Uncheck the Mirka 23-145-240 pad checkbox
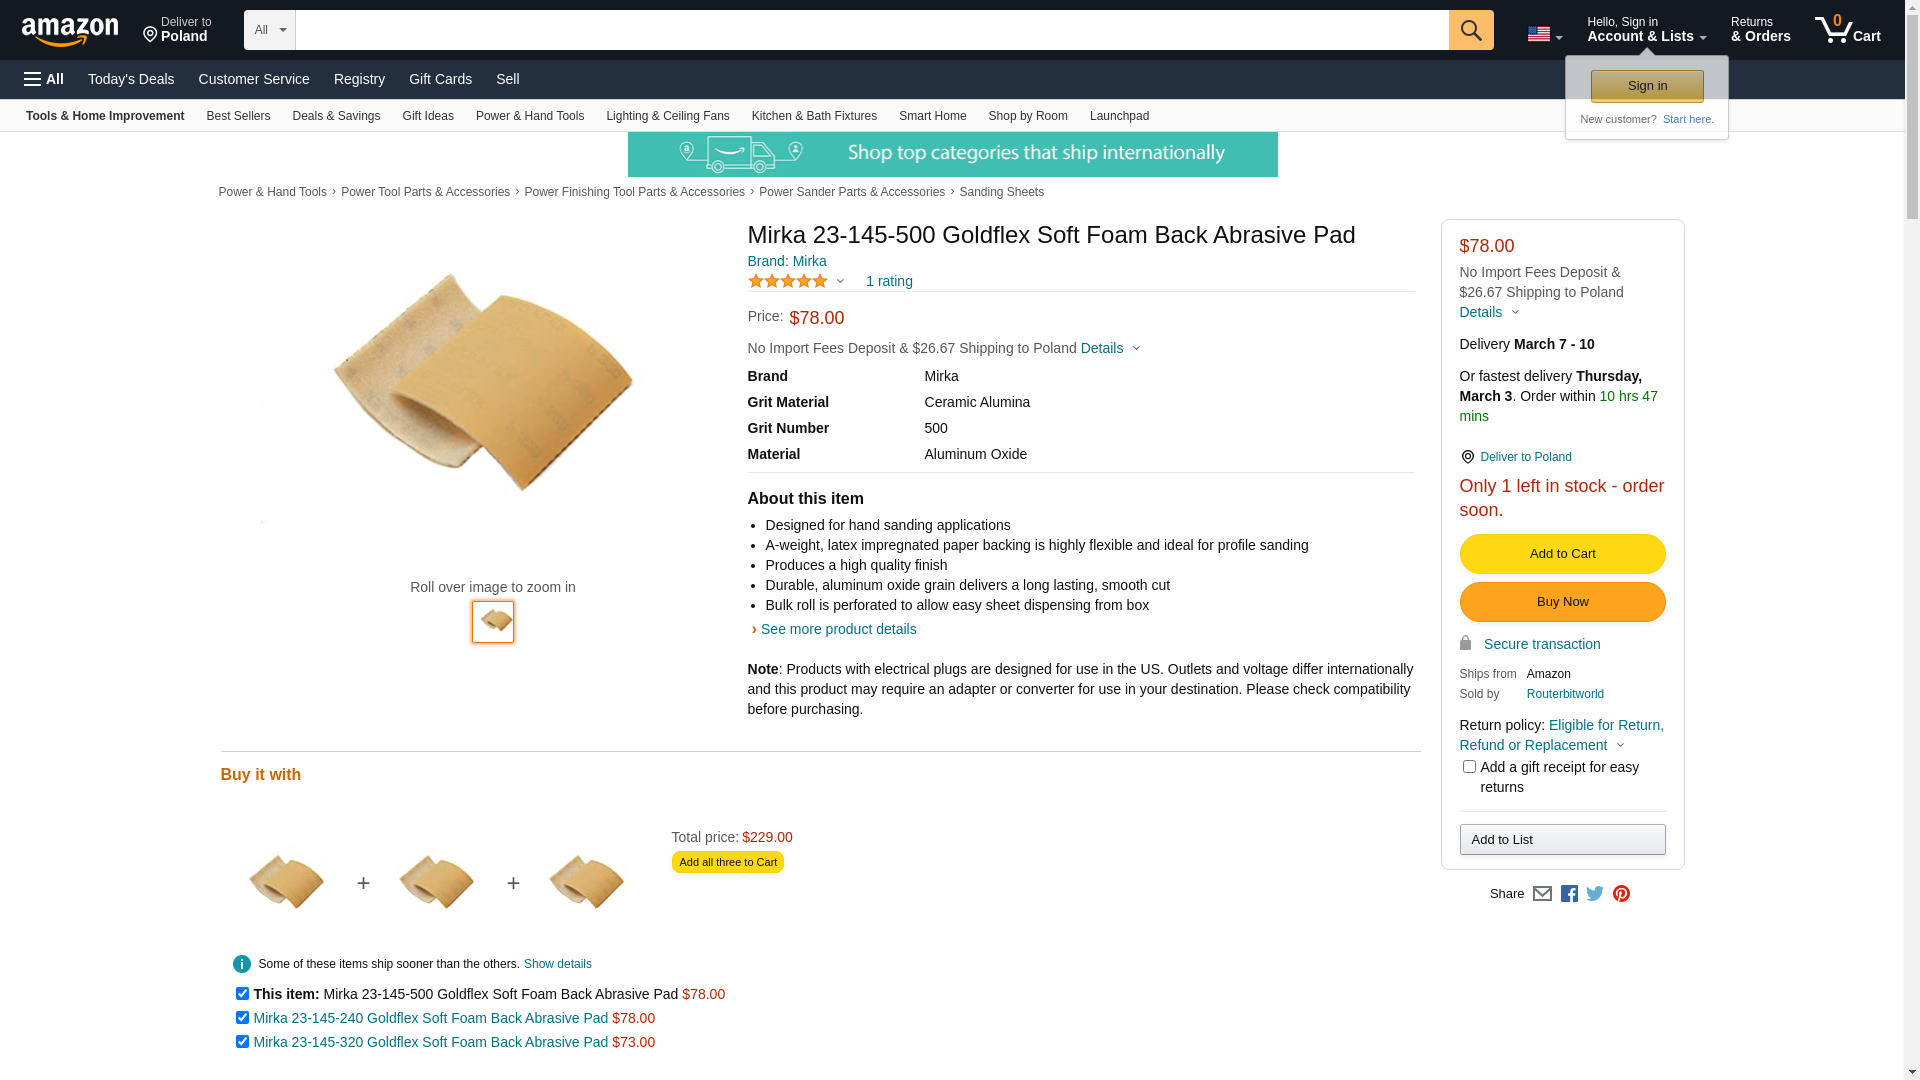The height and width of the screenshot is (1080, 1920). tap(242, 1018)
